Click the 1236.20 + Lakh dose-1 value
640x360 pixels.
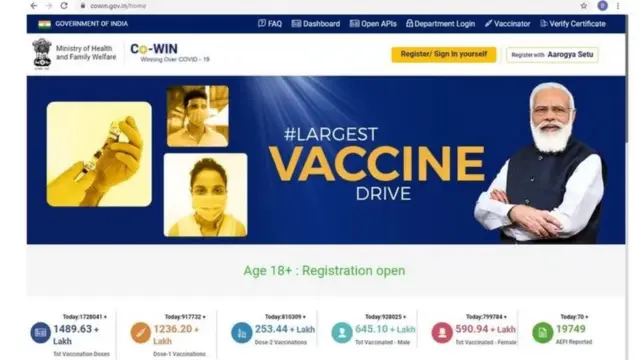[x=176, y=335]
